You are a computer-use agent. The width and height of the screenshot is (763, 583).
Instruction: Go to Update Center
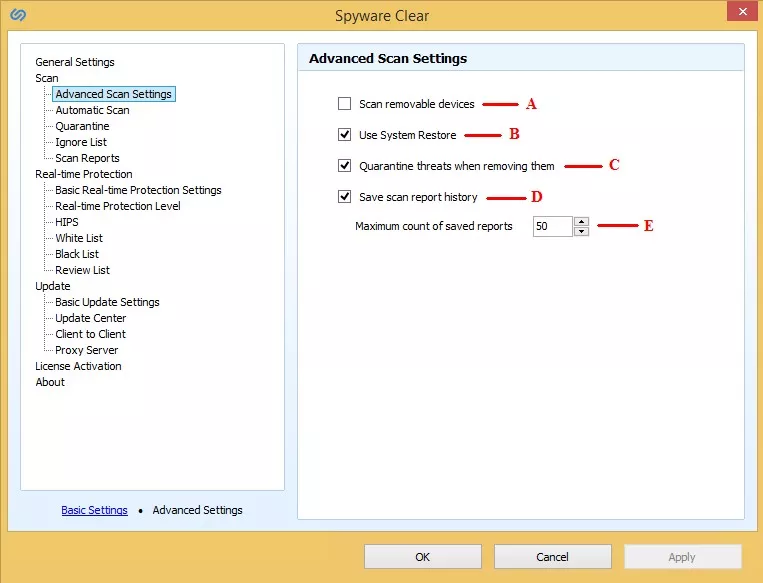[x=91, y=319]
